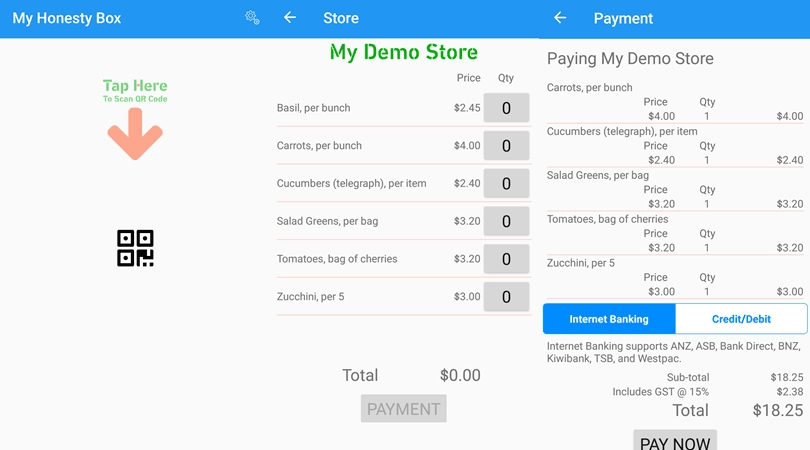Click the My Demo Store title

pyautogui.click(x=404, y=52)
